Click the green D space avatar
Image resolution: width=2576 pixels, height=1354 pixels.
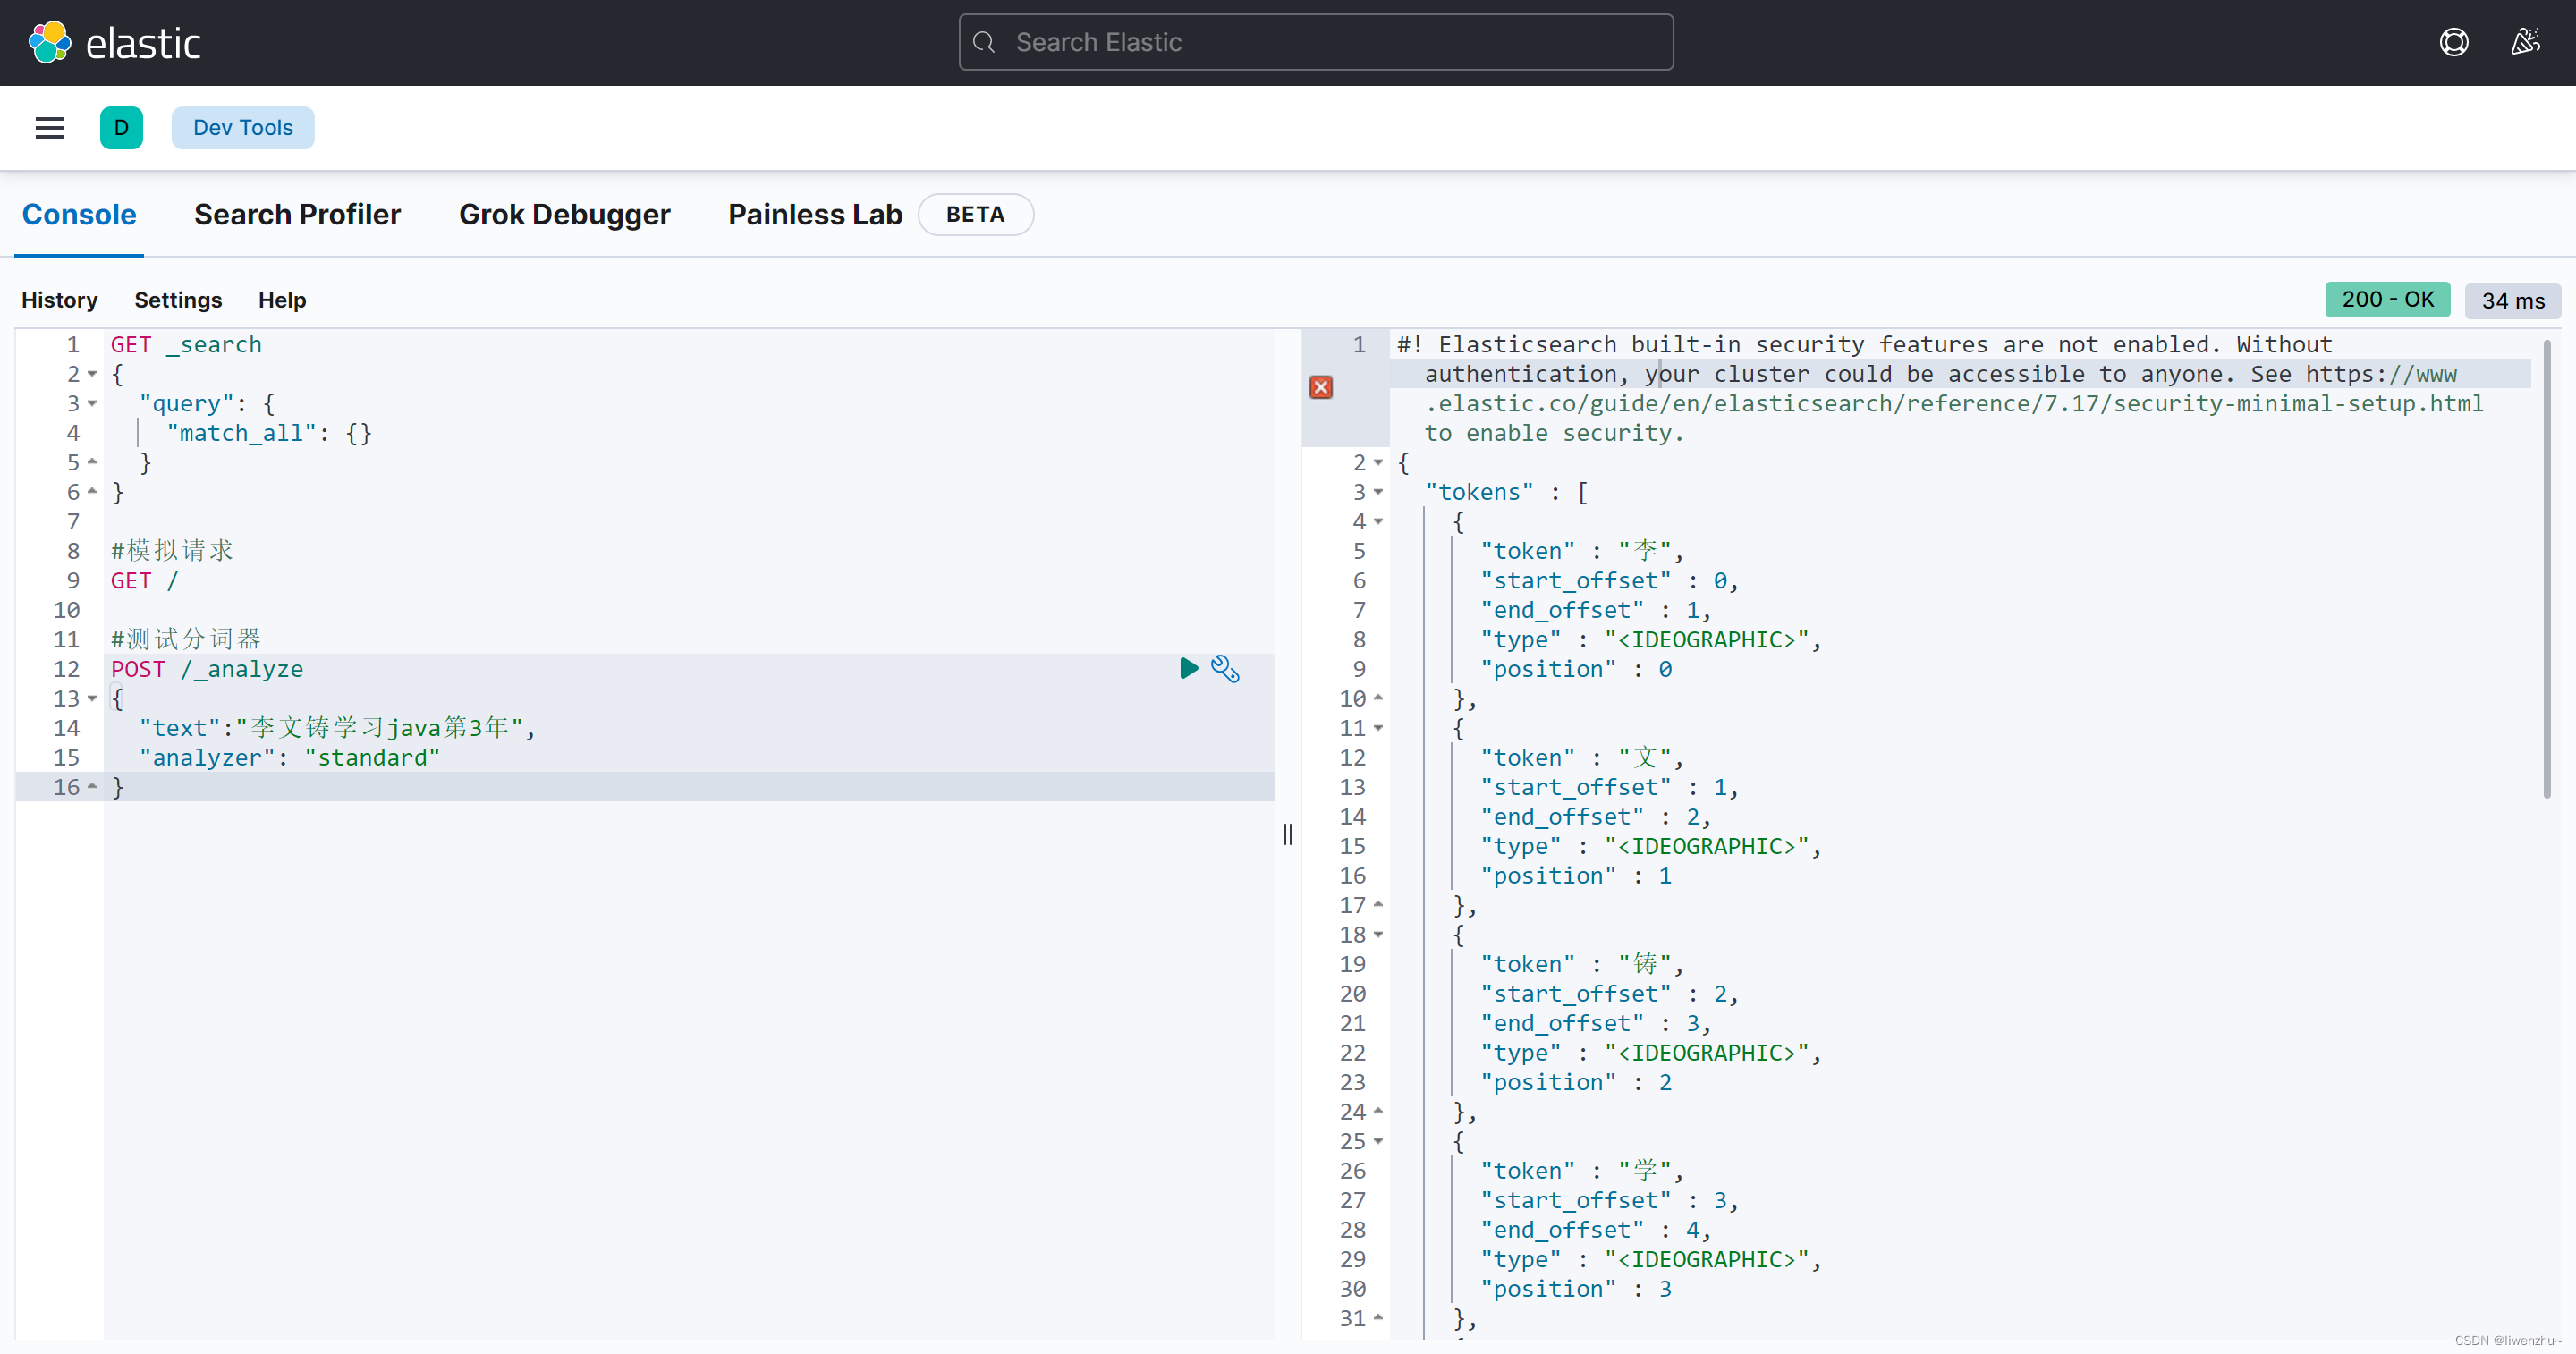(x=121, y=128)
